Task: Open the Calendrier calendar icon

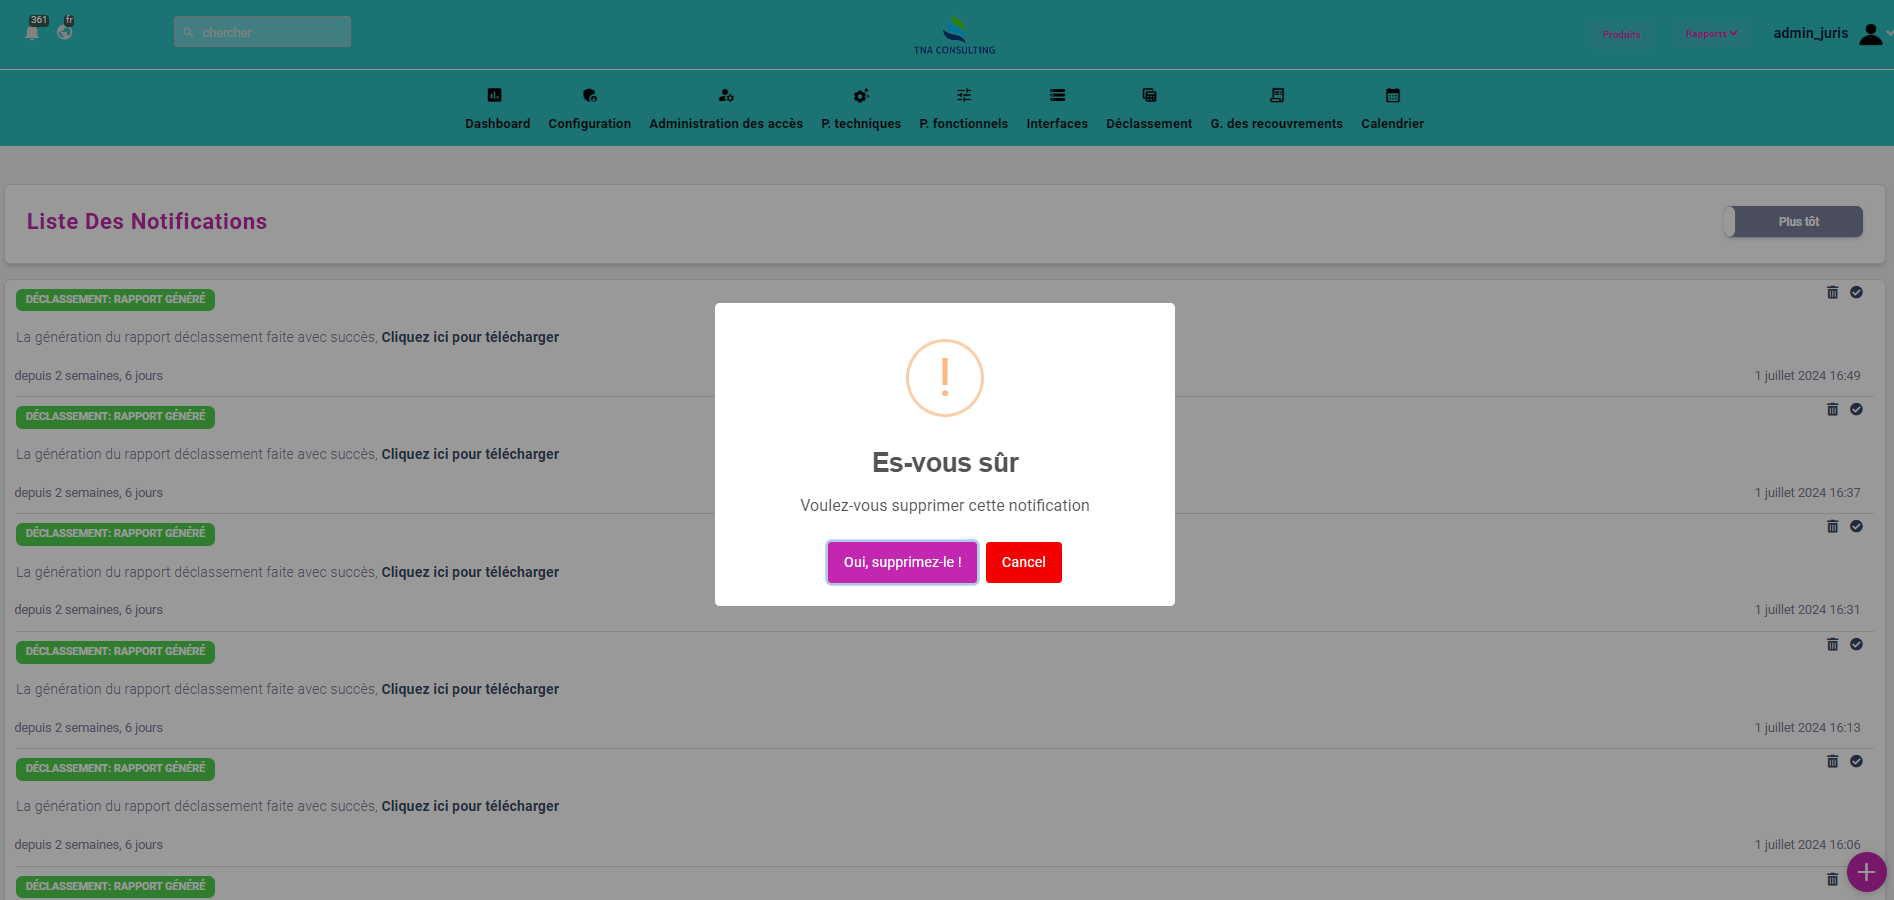Action: pyautogui.click(x=1392, y=96)
